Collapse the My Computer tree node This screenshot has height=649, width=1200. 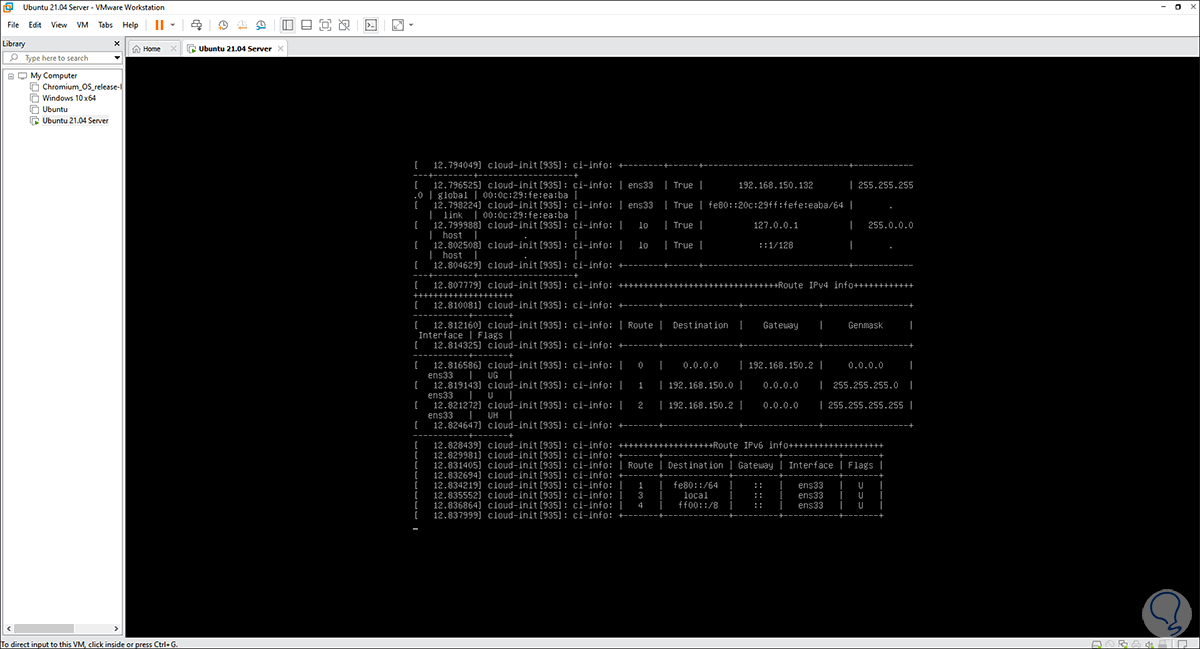point(11,76)
